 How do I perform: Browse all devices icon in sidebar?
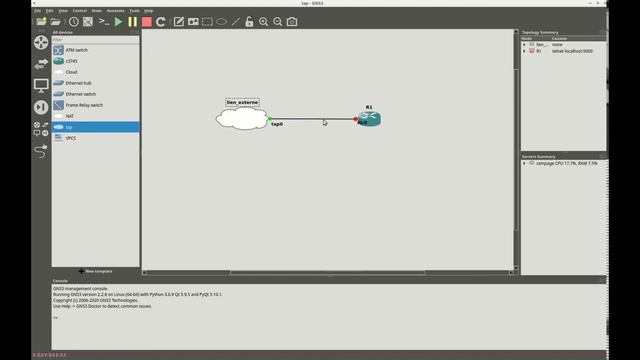pos(41,129)
